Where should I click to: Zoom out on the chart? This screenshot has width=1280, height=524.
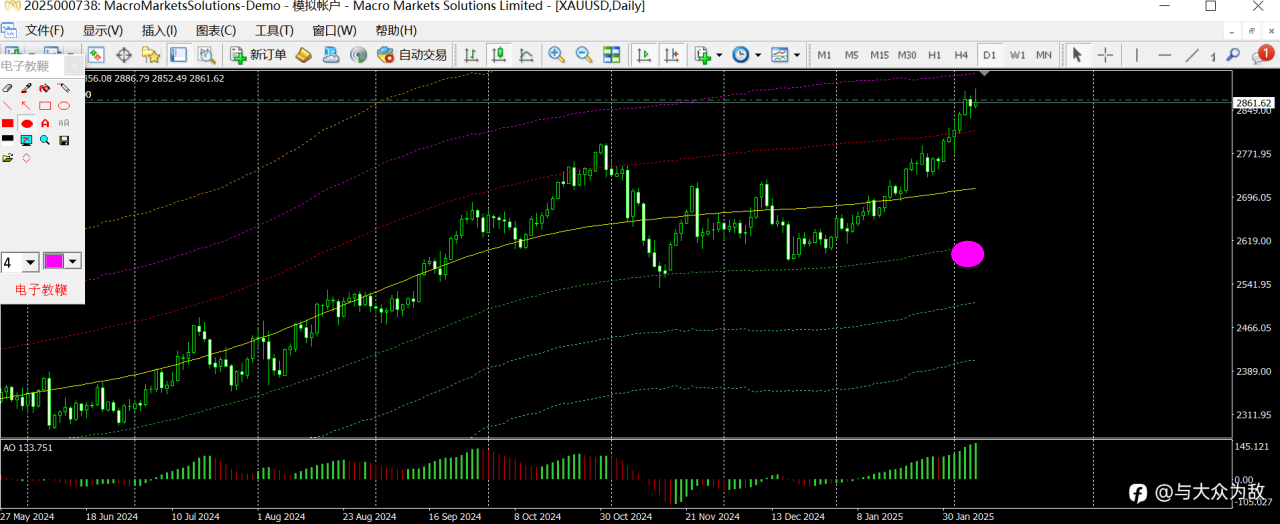(x=583, y=55)
